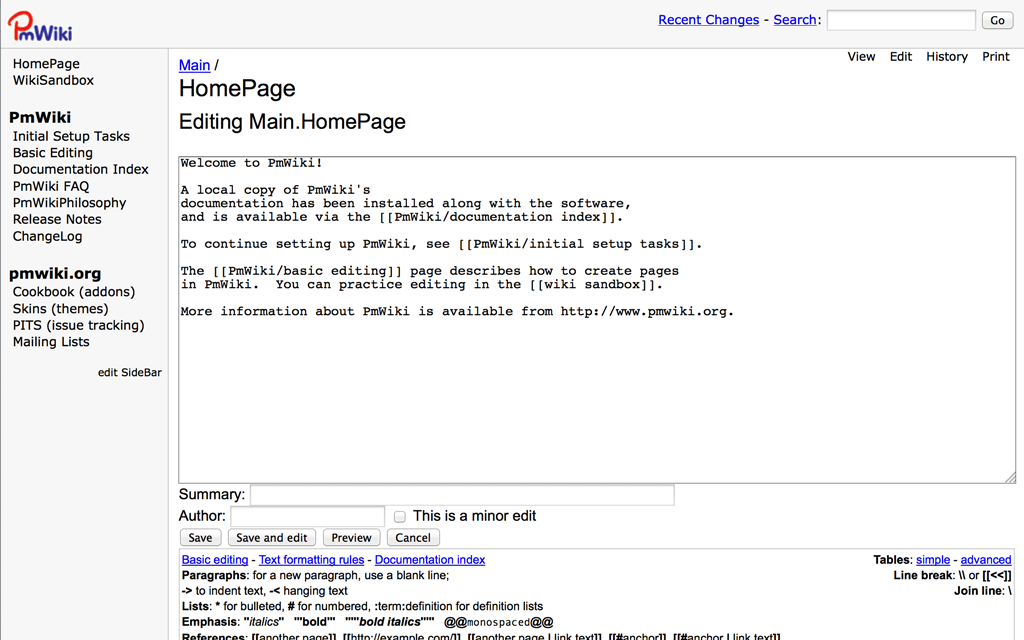Select the View page action
Viewport: 1024px width, 640px height.
coord(861,57)
